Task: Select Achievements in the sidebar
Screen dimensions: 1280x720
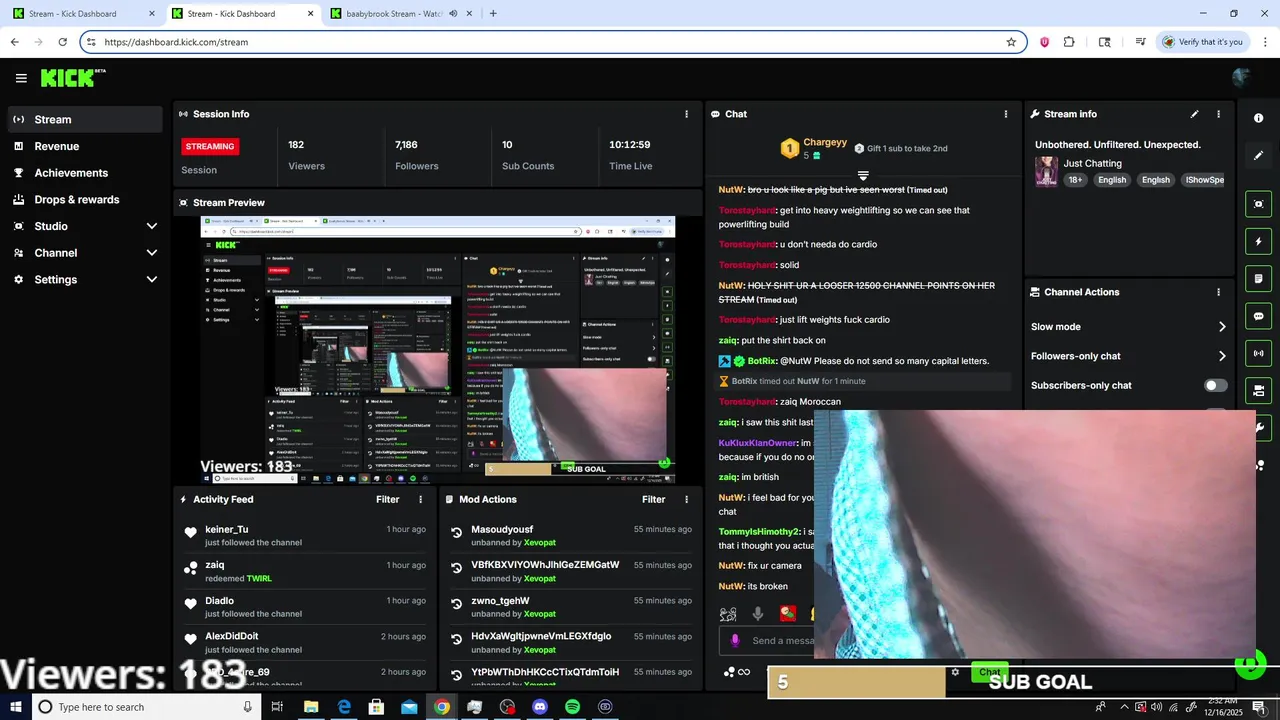Action: (85, 173)
